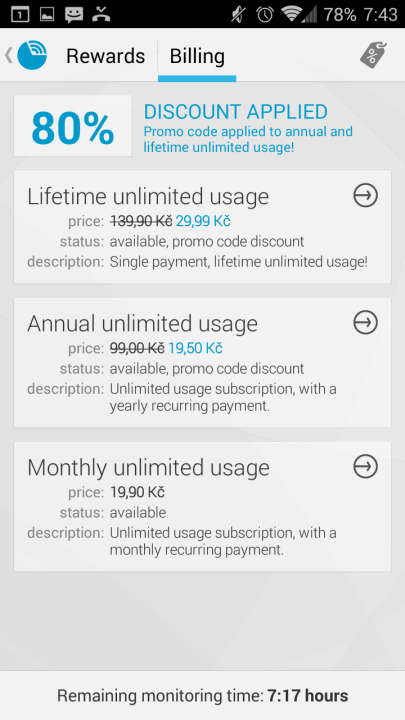Select Lifetime unlimited usage plan title
Viewport: 405px width, 720px height.
pos(148,197)
